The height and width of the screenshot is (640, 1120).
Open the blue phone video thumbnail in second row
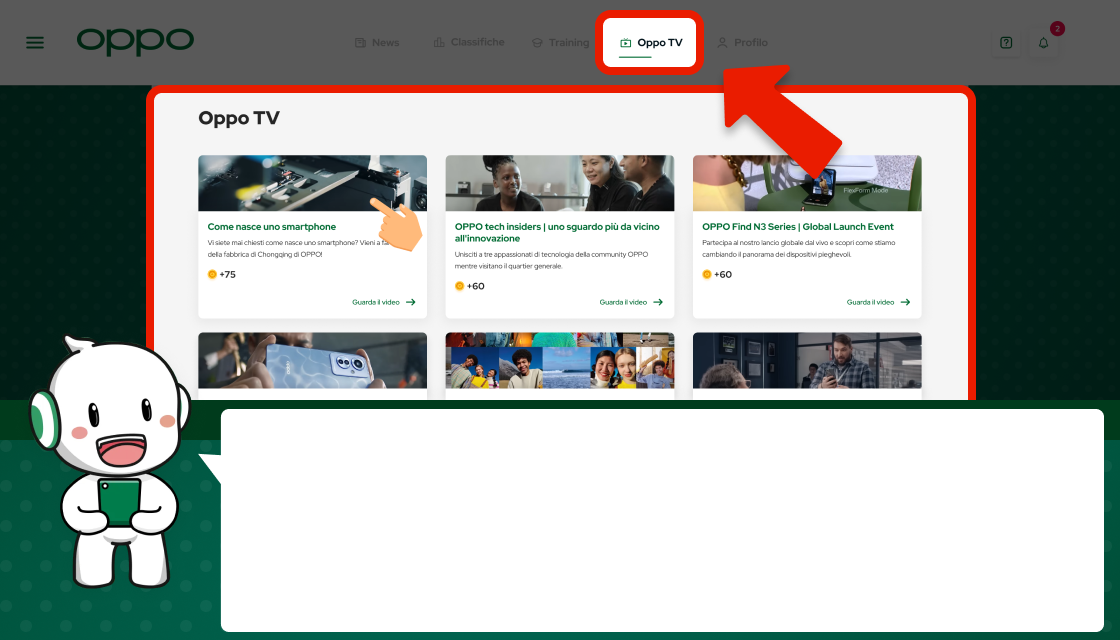click(x=312, y=361)
